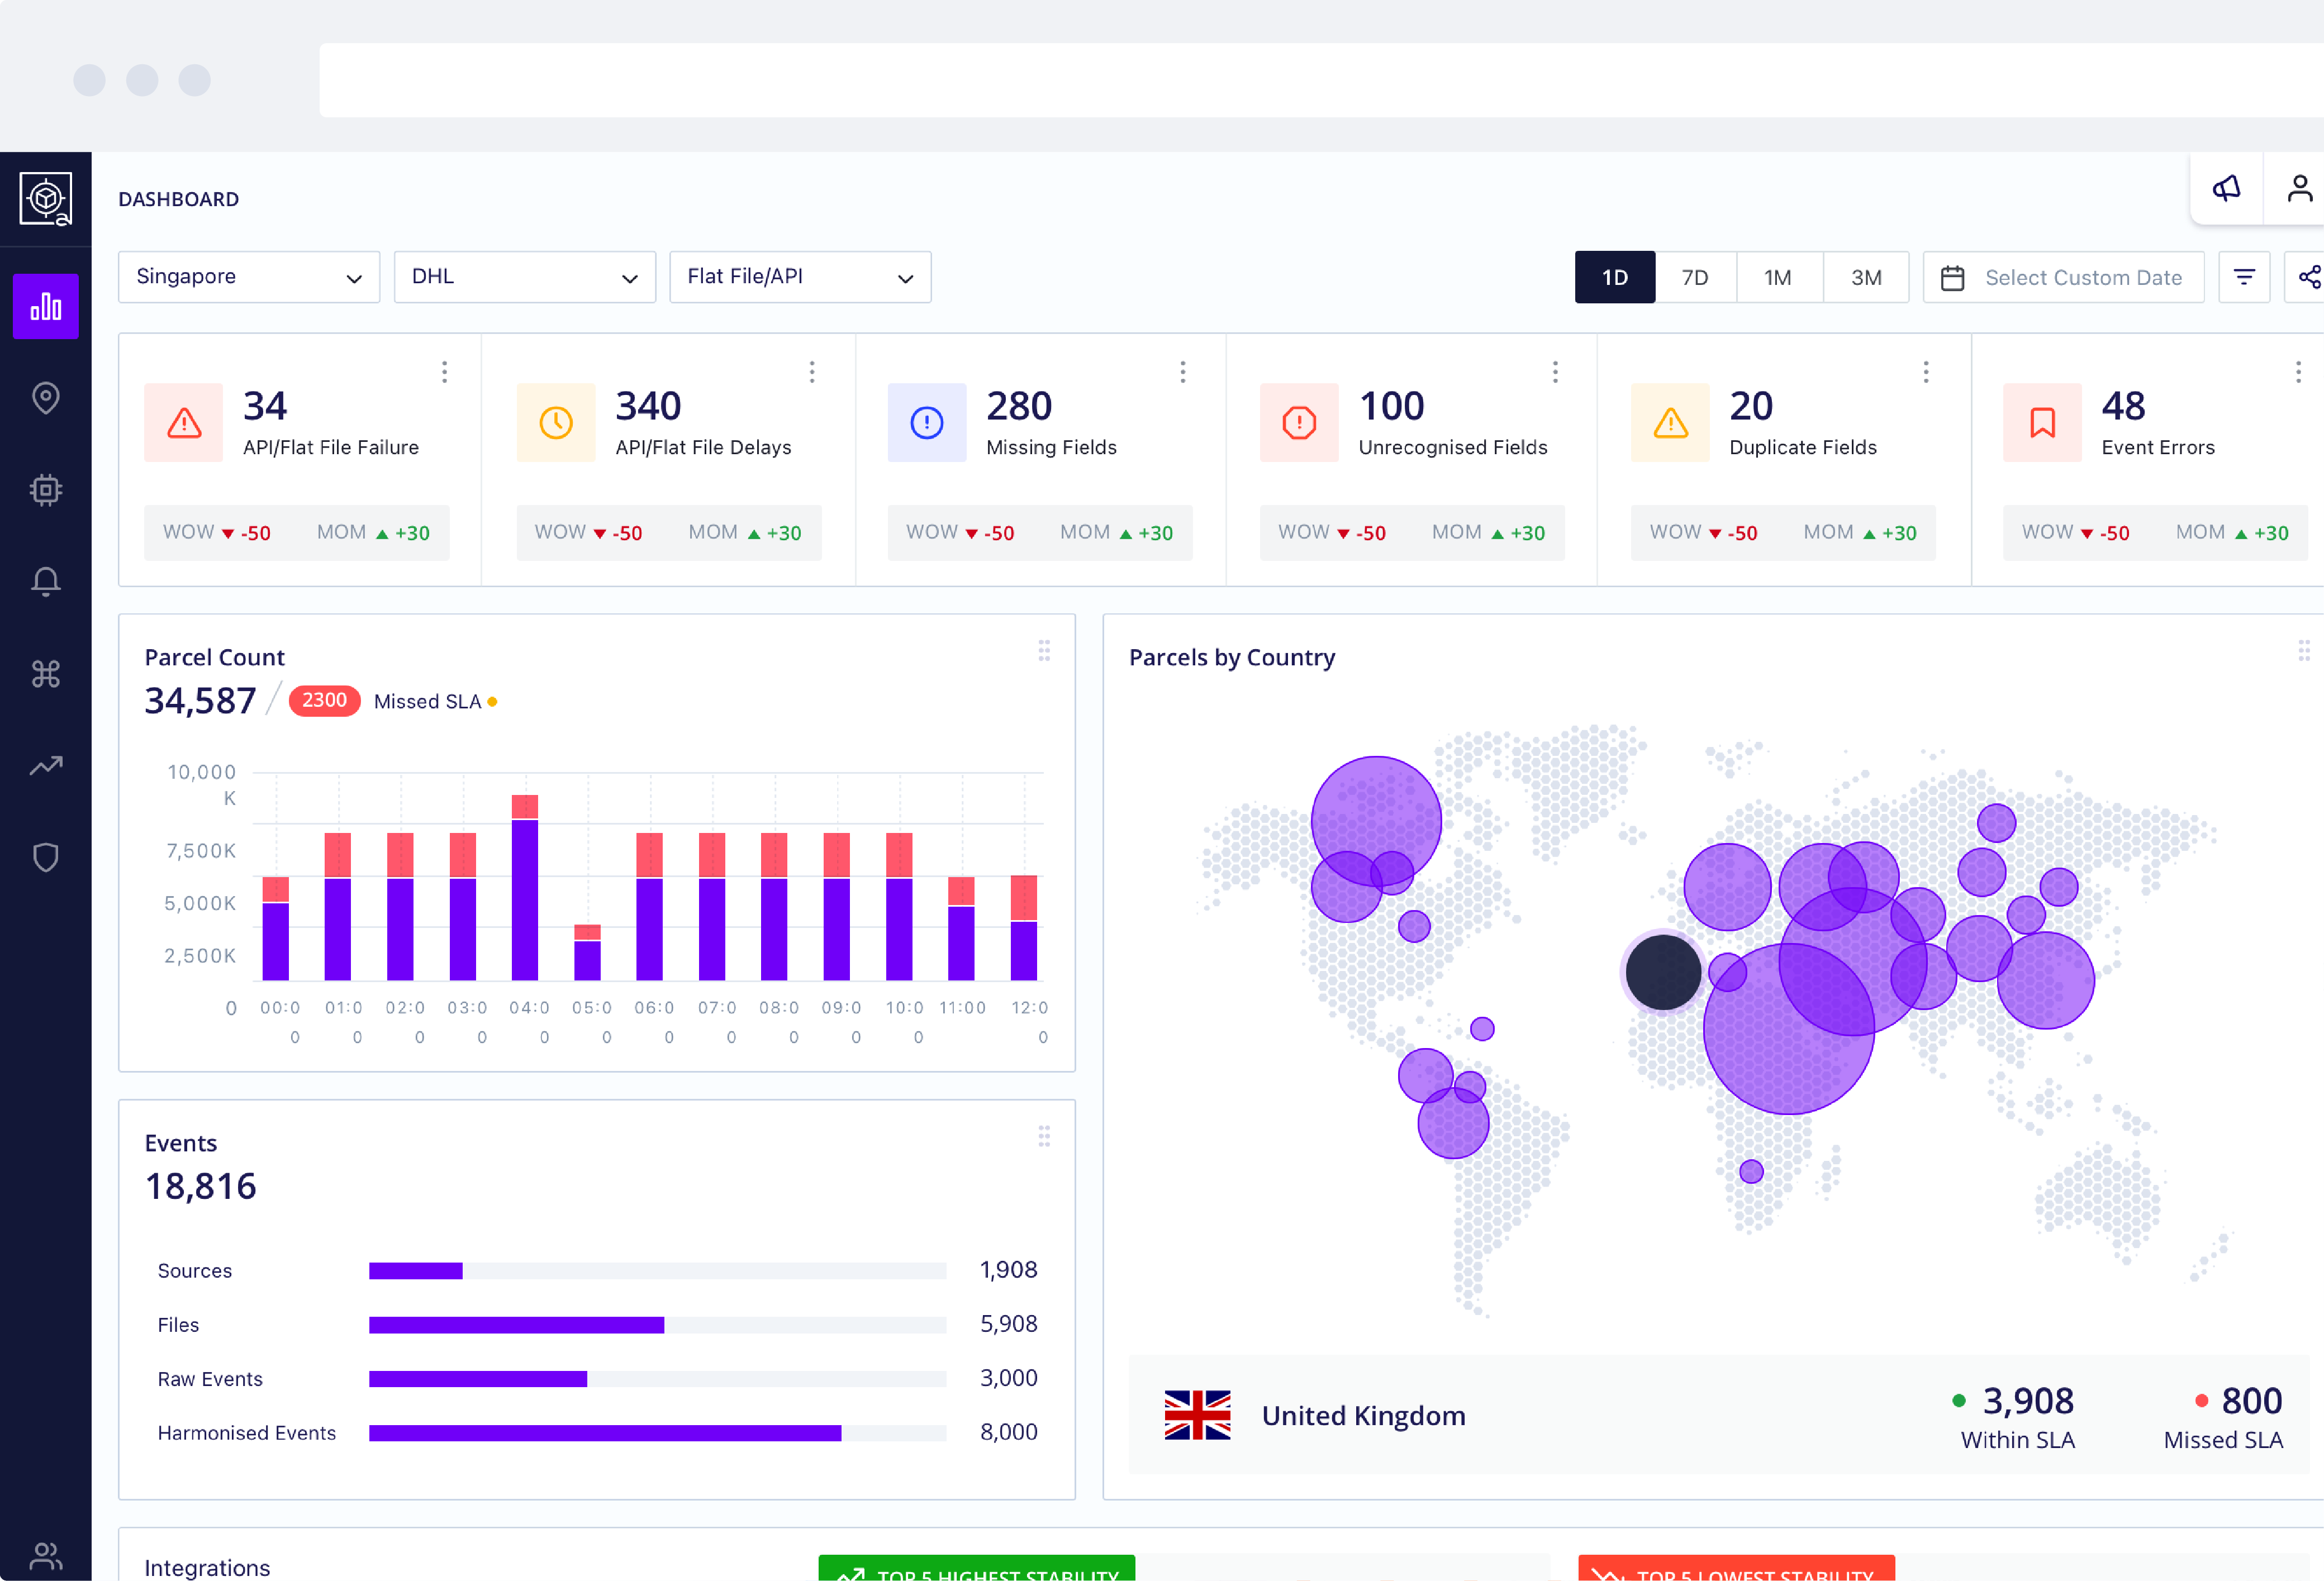Select the chip integrations icon in sidebar
The image size is (2324, 1581).
coord(45,490)
